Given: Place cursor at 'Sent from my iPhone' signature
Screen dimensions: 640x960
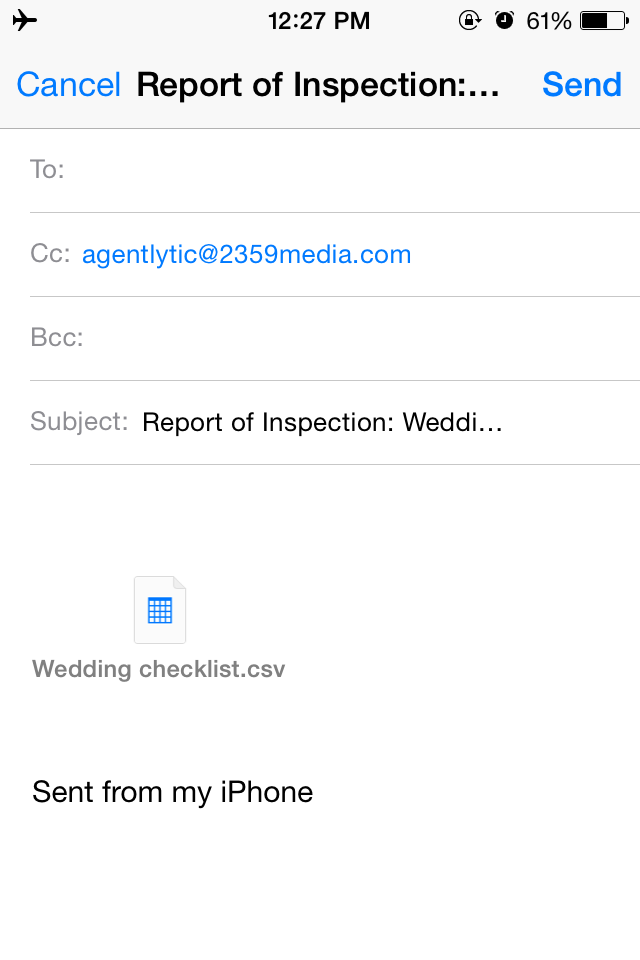Looking at the screenshot, I should tap(173, 792).
